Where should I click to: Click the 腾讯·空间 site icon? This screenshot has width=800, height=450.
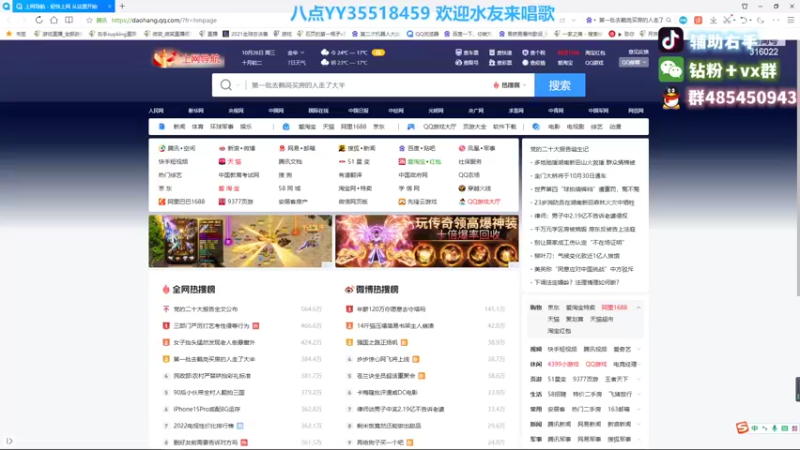(x=162, y=148)
